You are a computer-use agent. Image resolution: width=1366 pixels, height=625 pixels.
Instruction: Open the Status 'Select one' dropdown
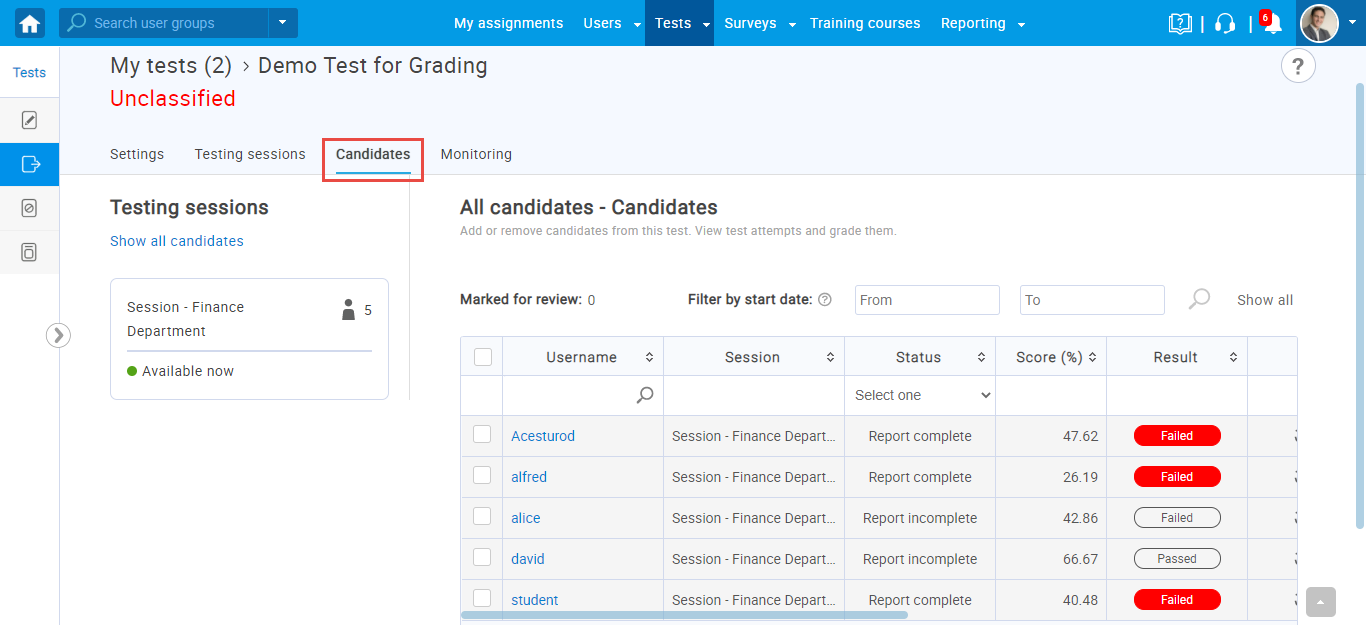[x=920, y=395]
